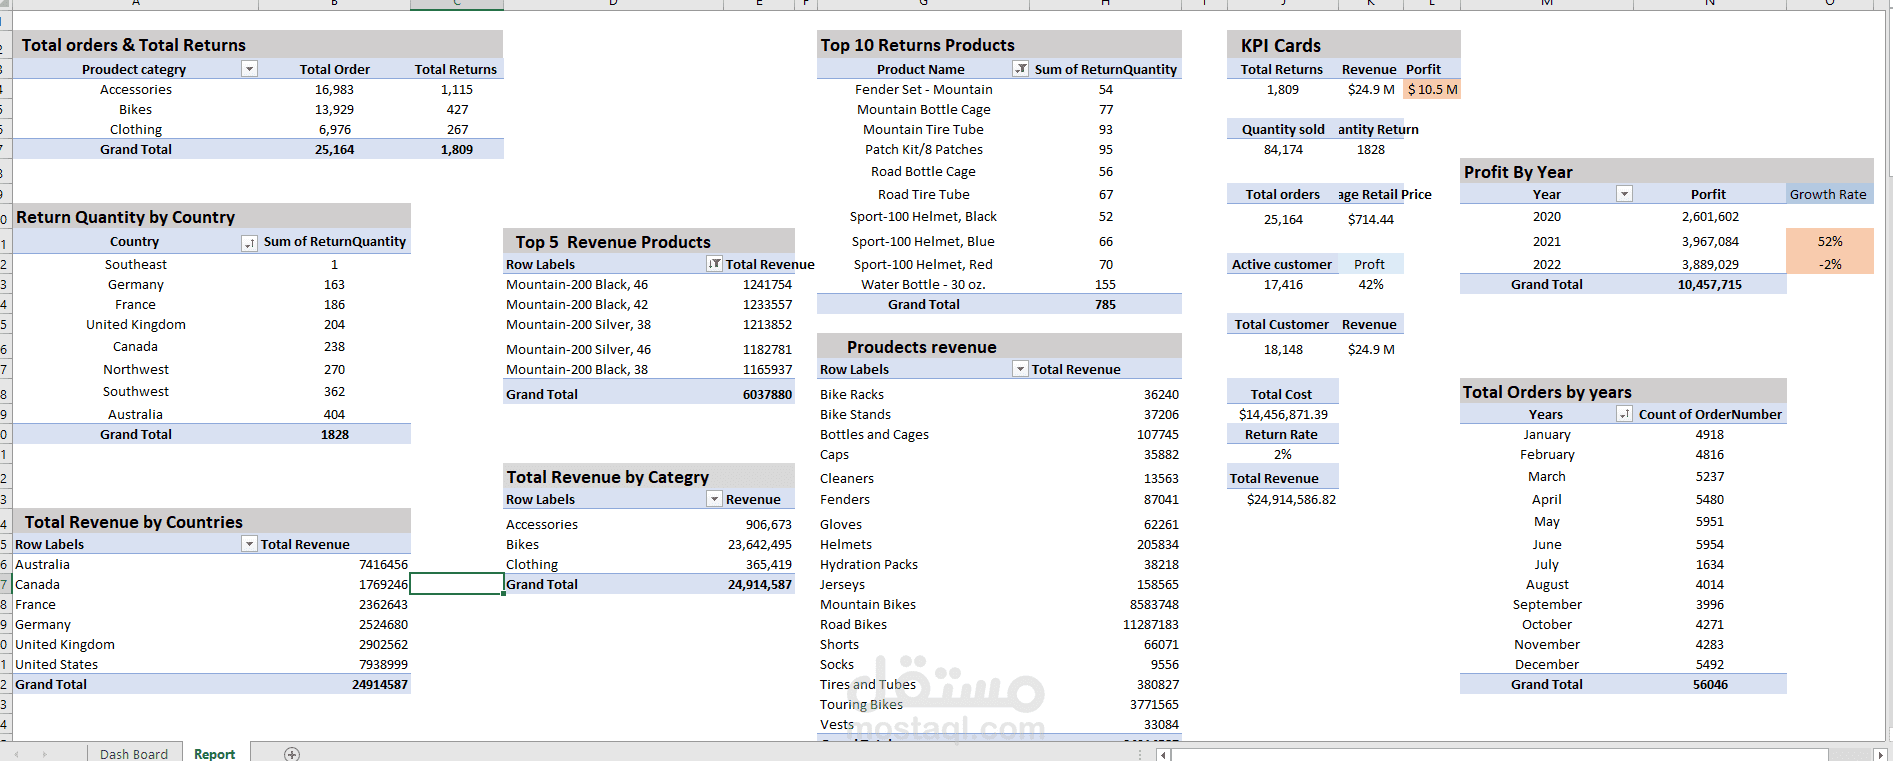Image resolution: width=1893 pixels, height=761 pixels.
Task: Select the orange Porfit KPI cell $10.5 M
Action: 1432,89
